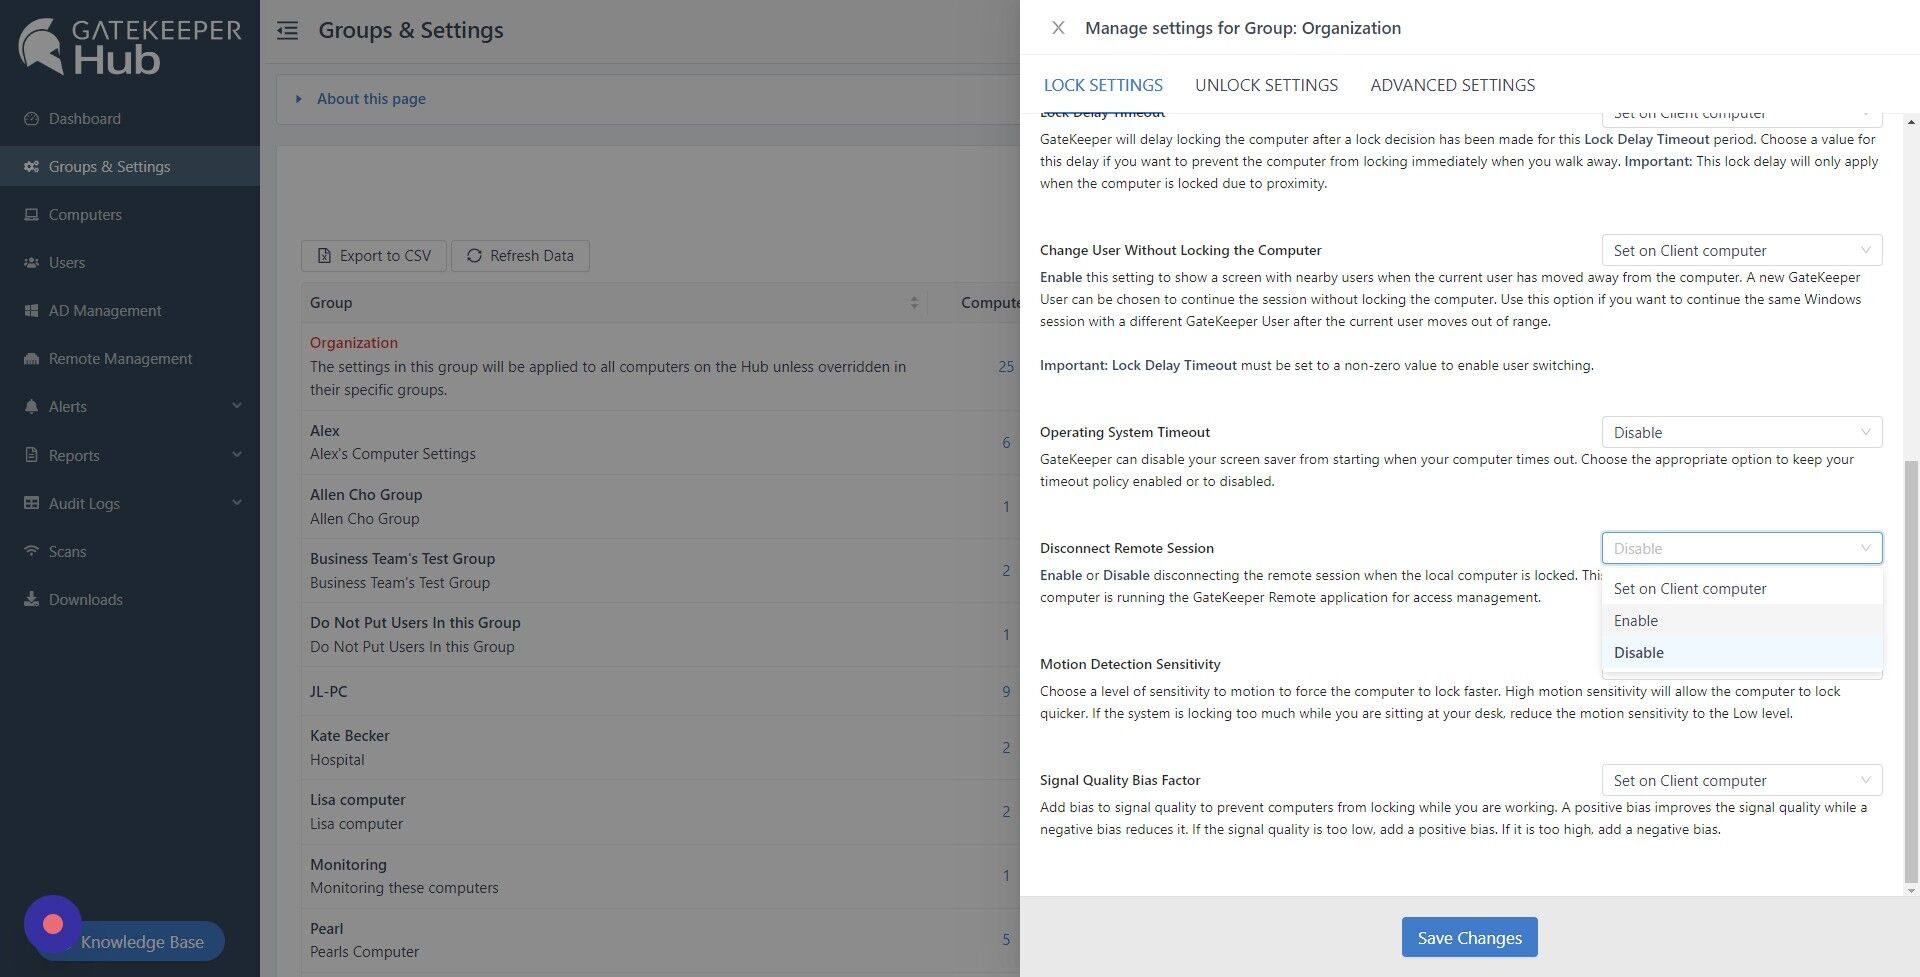Switch to the UNLOCK SETTINGS tab
This screenshot has width=1920, height=977.
tap(1266, 85)
